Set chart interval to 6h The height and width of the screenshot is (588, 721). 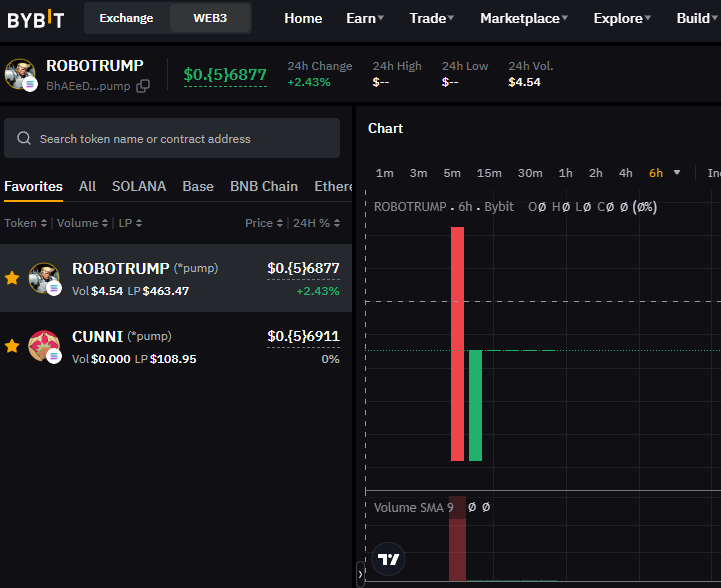pyautogui.click(x=656, y=173)
